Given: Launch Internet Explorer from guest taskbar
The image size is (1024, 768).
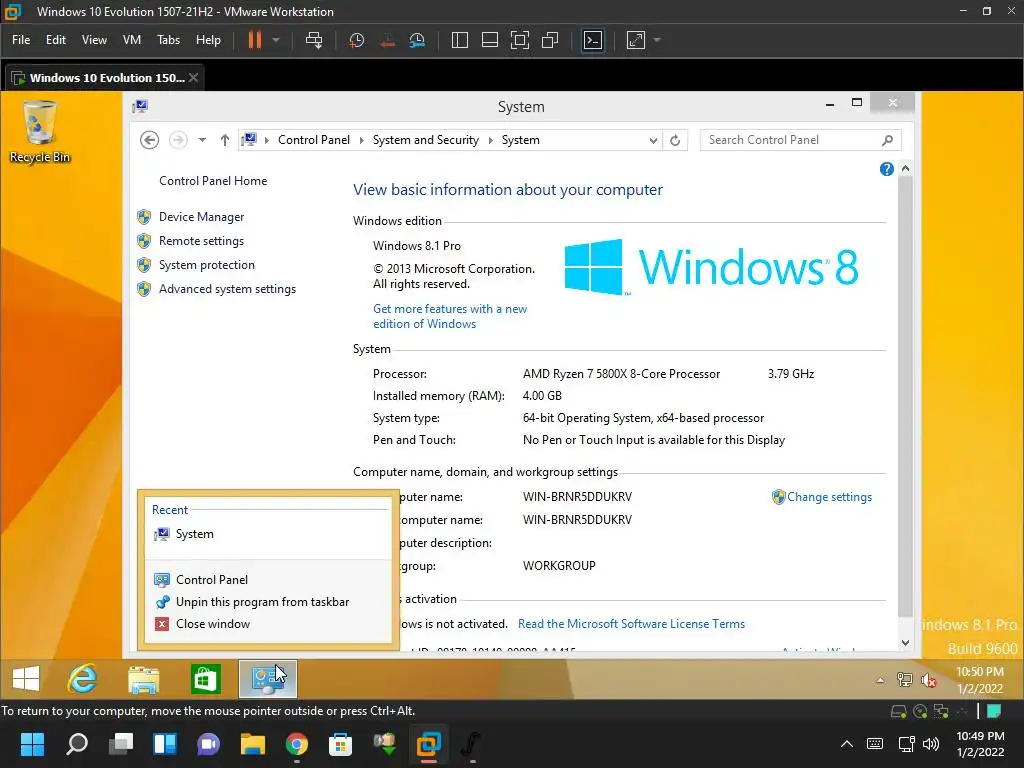Looking at the screenshot, I should click(82, 679).
